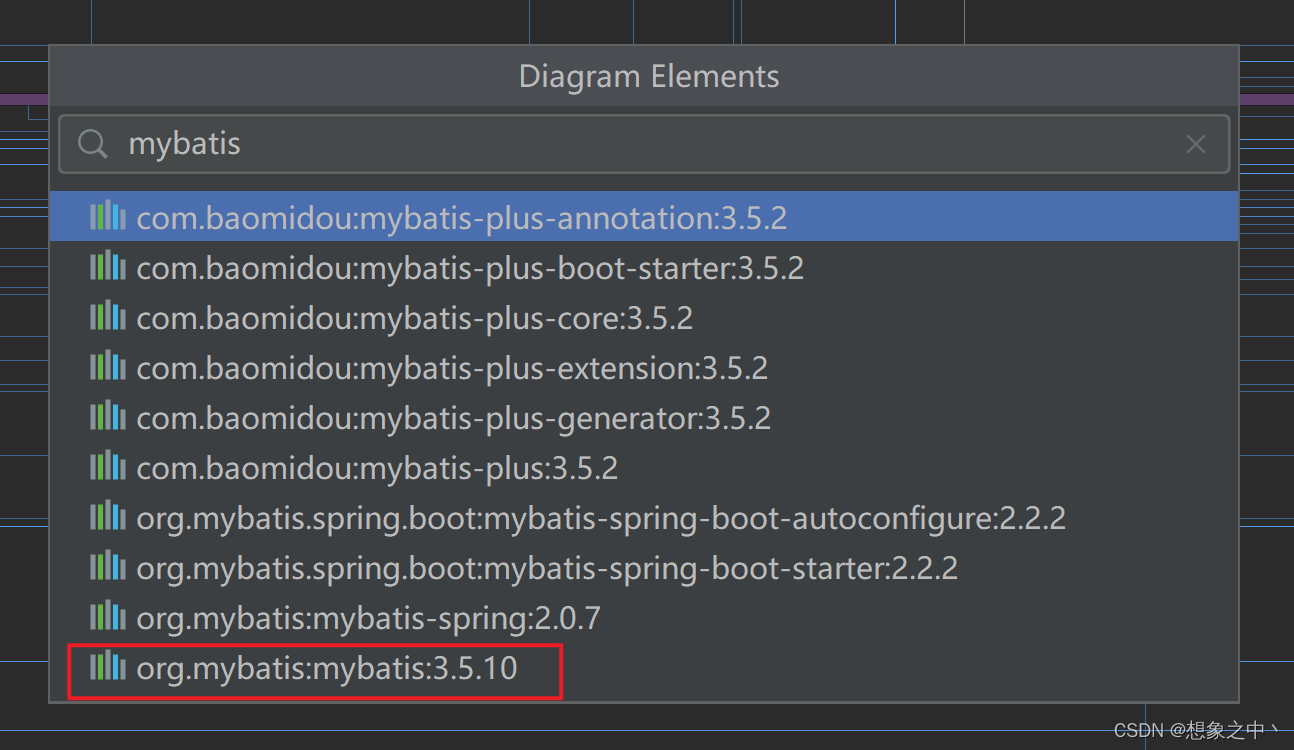Image resolution: width=1294 pixels, height=750 pixels.
Task: Click library icon of mybatis-plus-annotation:3.5.2
Action: click(x=107, y=216)
